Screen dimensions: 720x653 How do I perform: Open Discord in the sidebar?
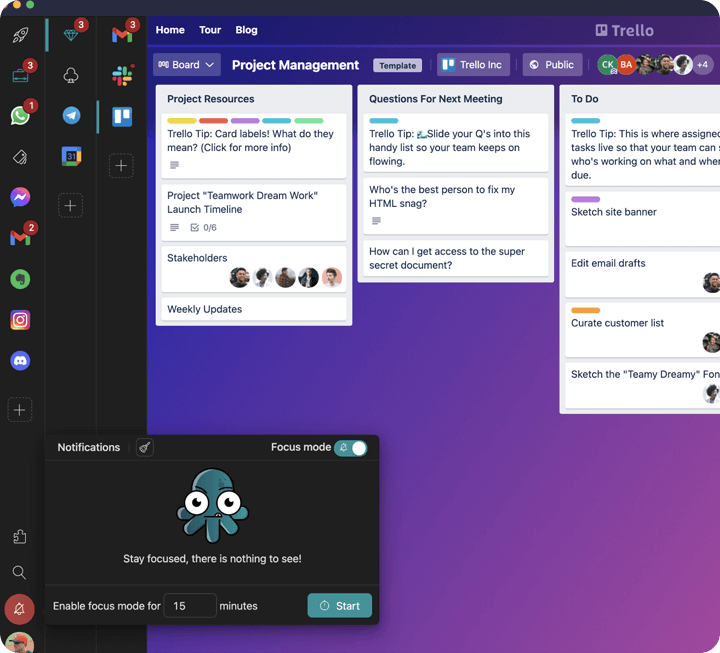20,361
